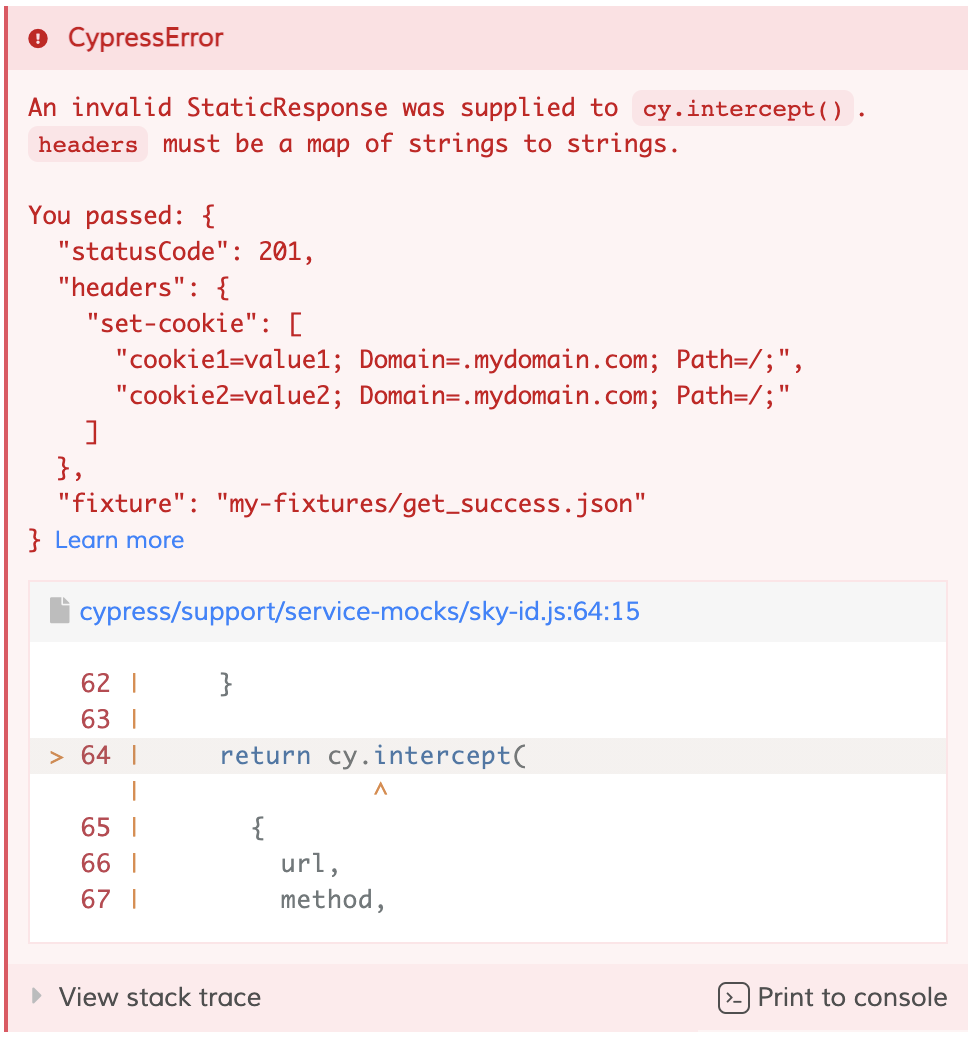Click the orange caret under cy.intercept
This screenshot has width=976, height=1040.
coord(380,790)
